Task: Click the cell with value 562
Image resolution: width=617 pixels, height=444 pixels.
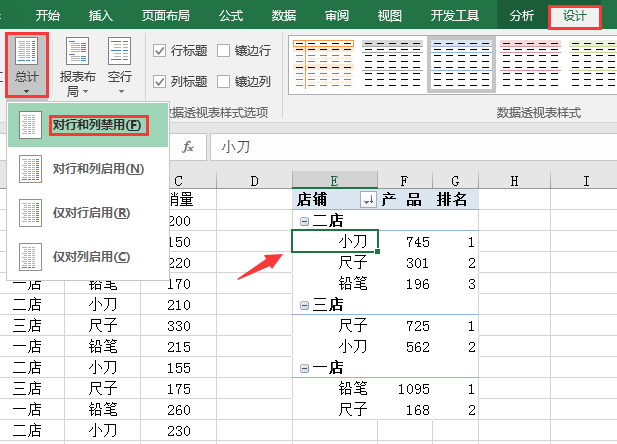Action: coord(405,347)
